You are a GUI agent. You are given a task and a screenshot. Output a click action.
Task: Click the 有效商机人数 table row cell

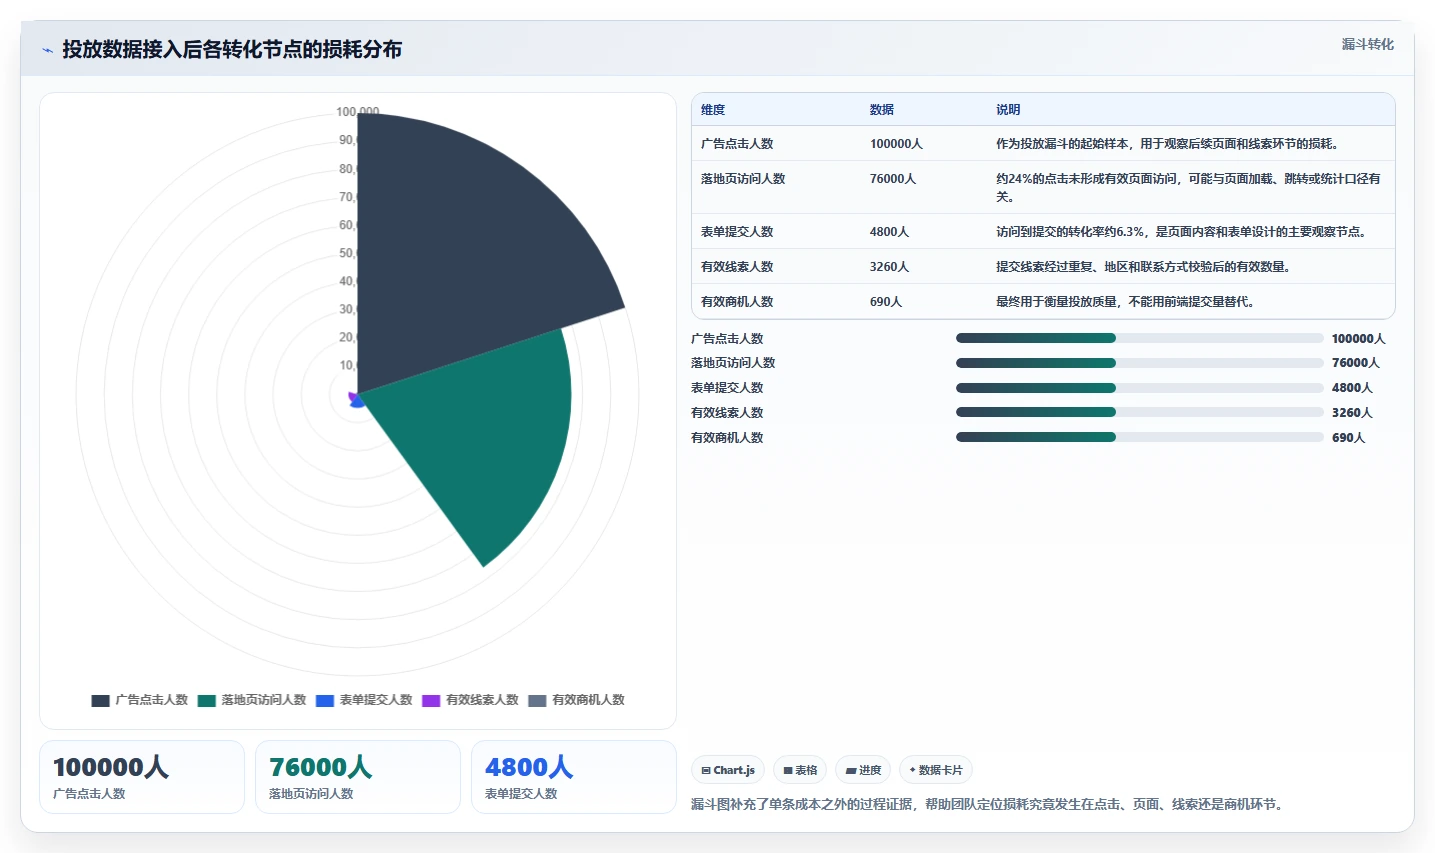pos(737,302)
